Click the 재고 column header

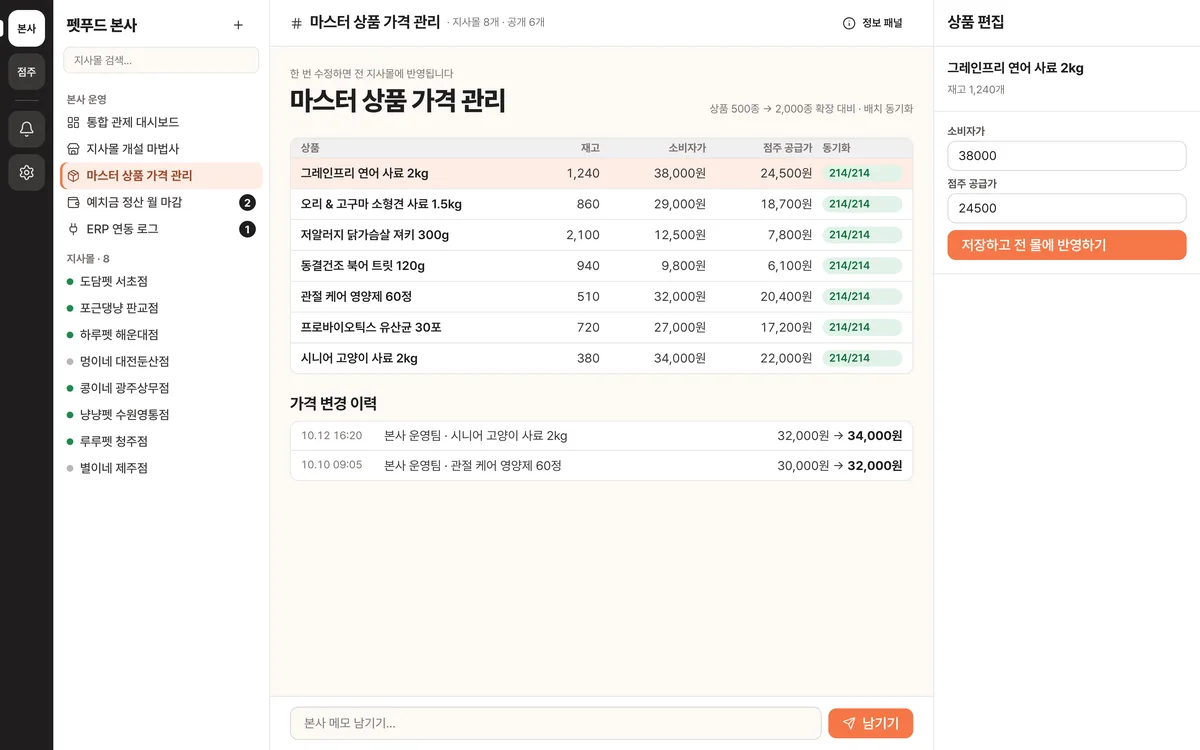[590, 148]
